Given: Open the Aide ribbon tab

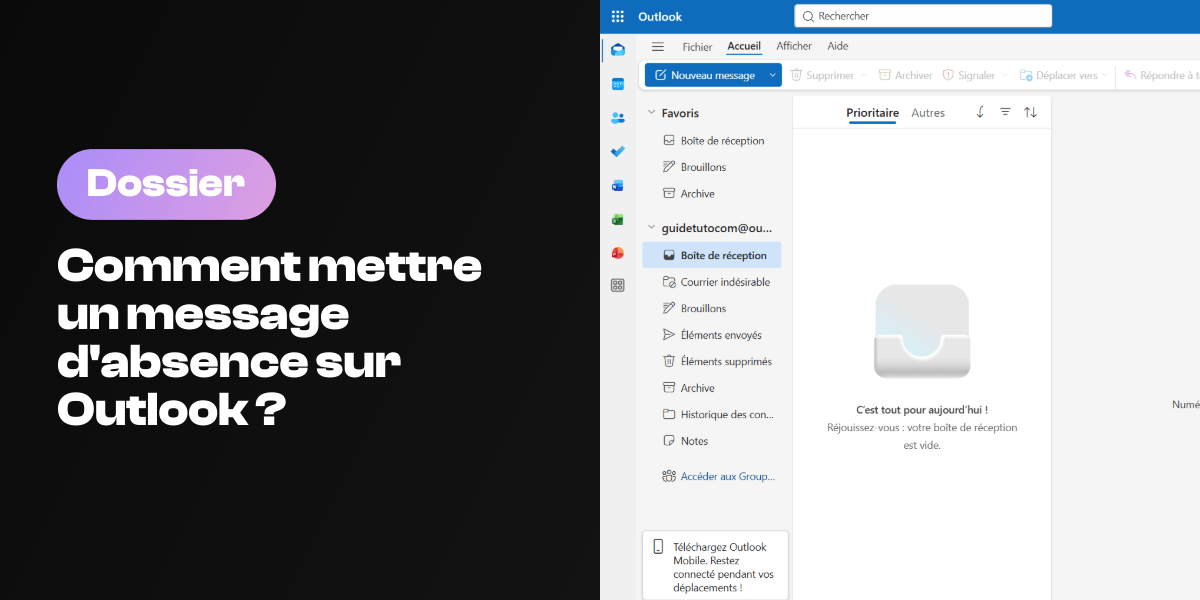Looking at the screenshot, I should [x=838, y=46].
